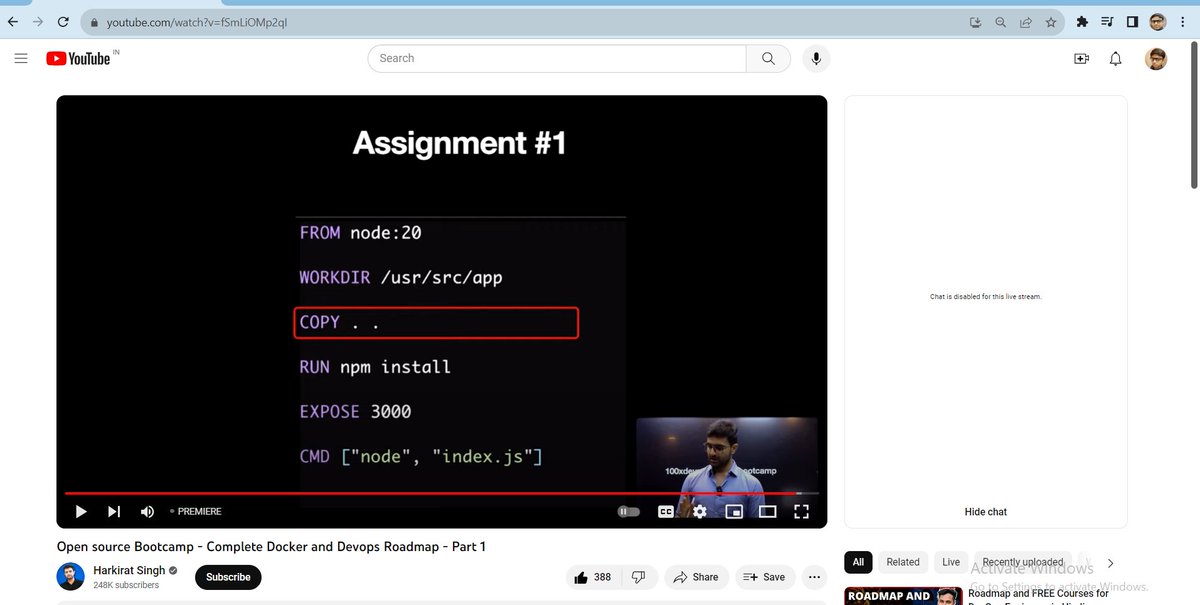Open video settings gear
The image size is (1200, 605).
[x=700, y=511]
